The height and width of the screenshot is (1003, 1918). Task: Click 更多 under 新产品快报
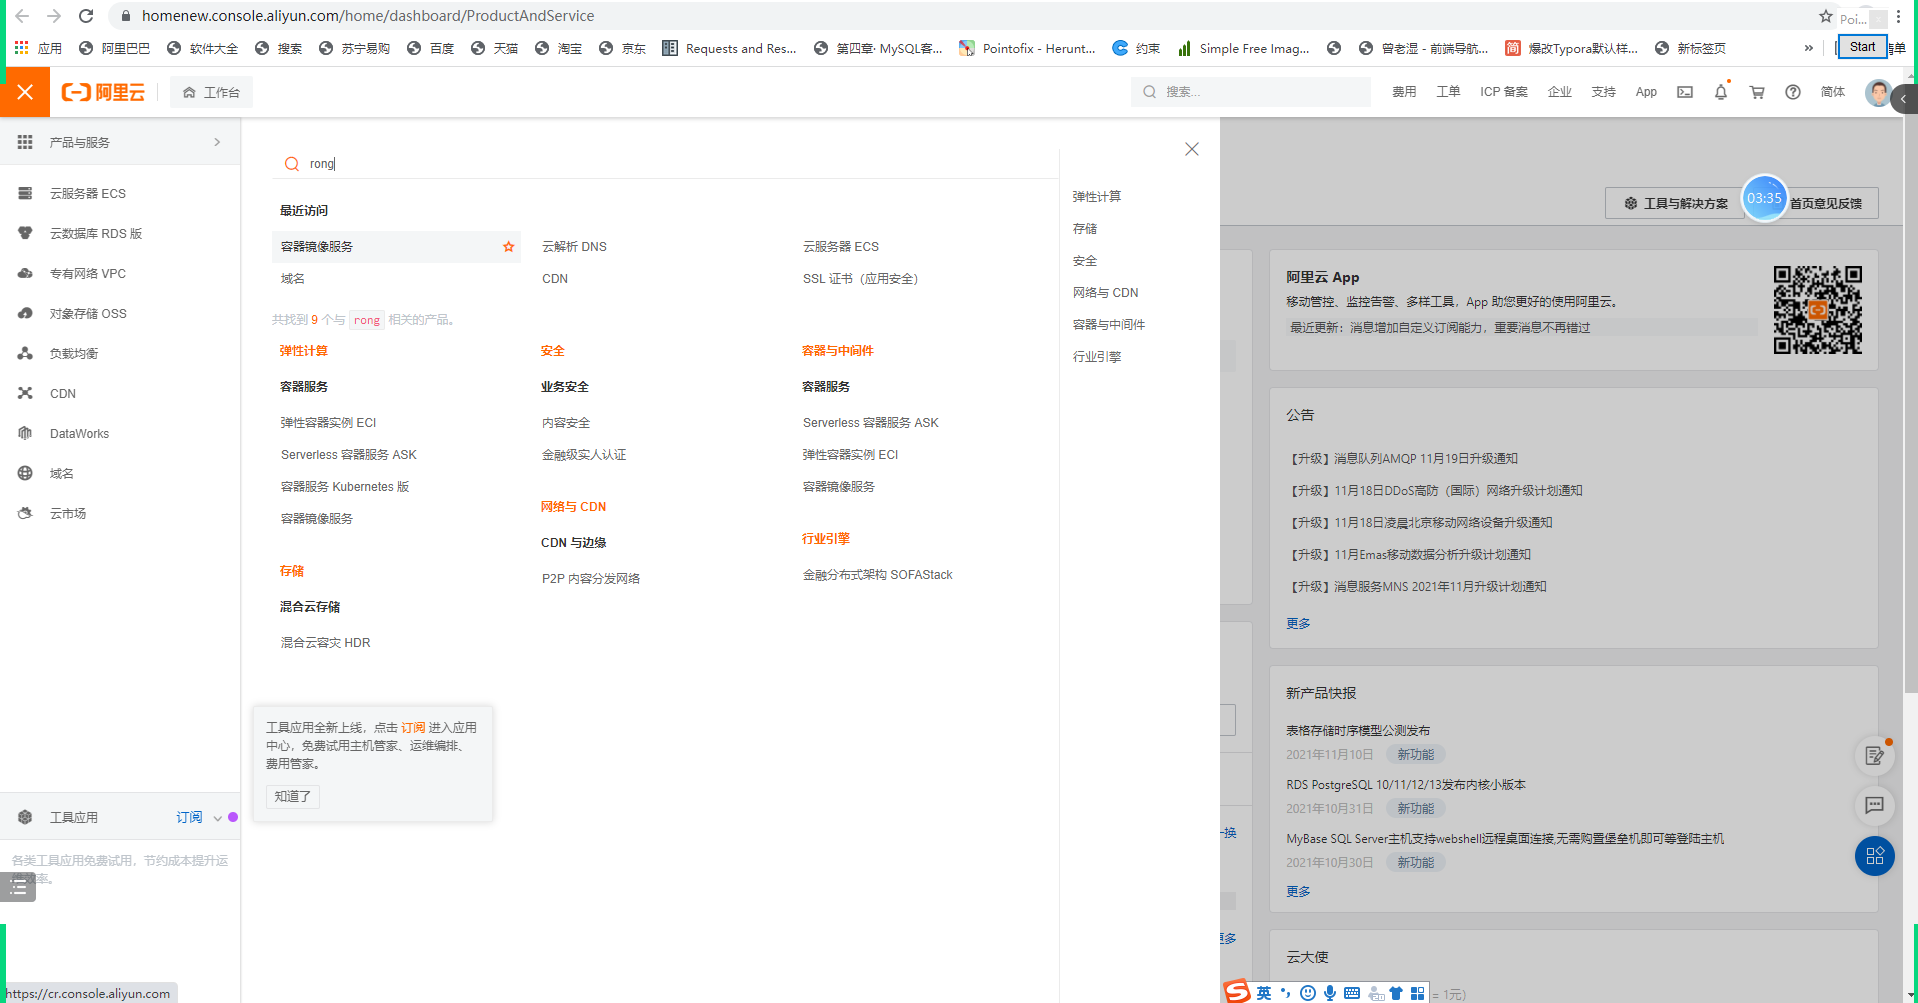1298,891
